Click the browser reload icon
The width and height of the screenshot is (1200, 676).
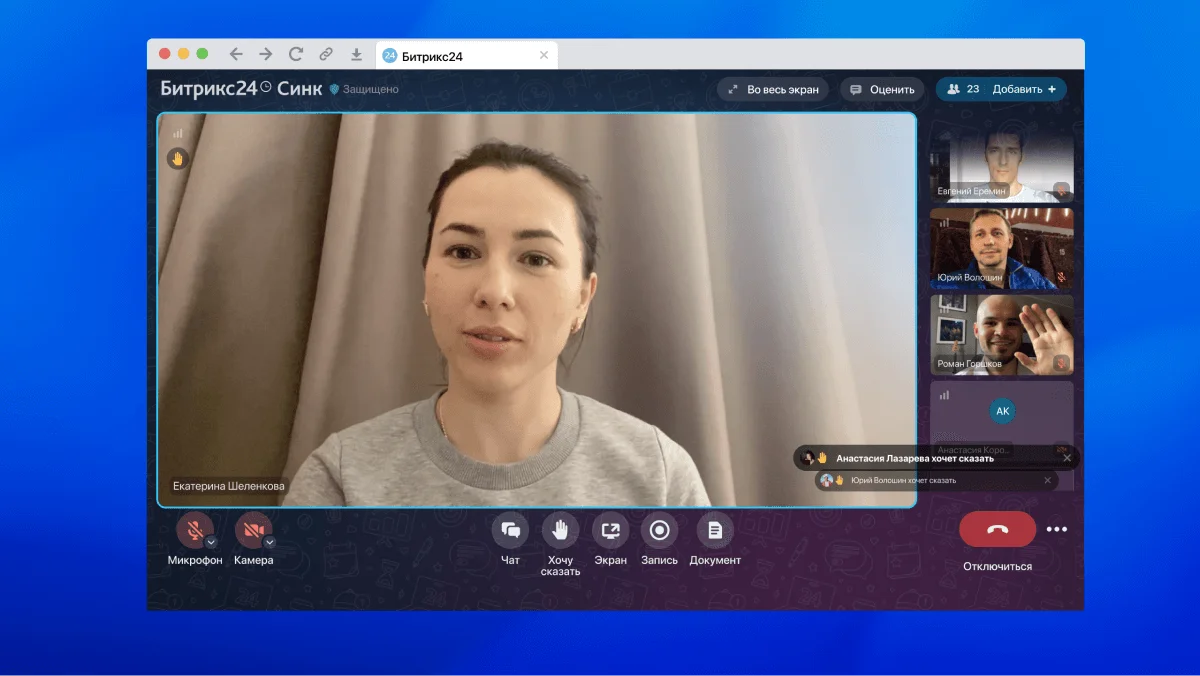[295, 55]
